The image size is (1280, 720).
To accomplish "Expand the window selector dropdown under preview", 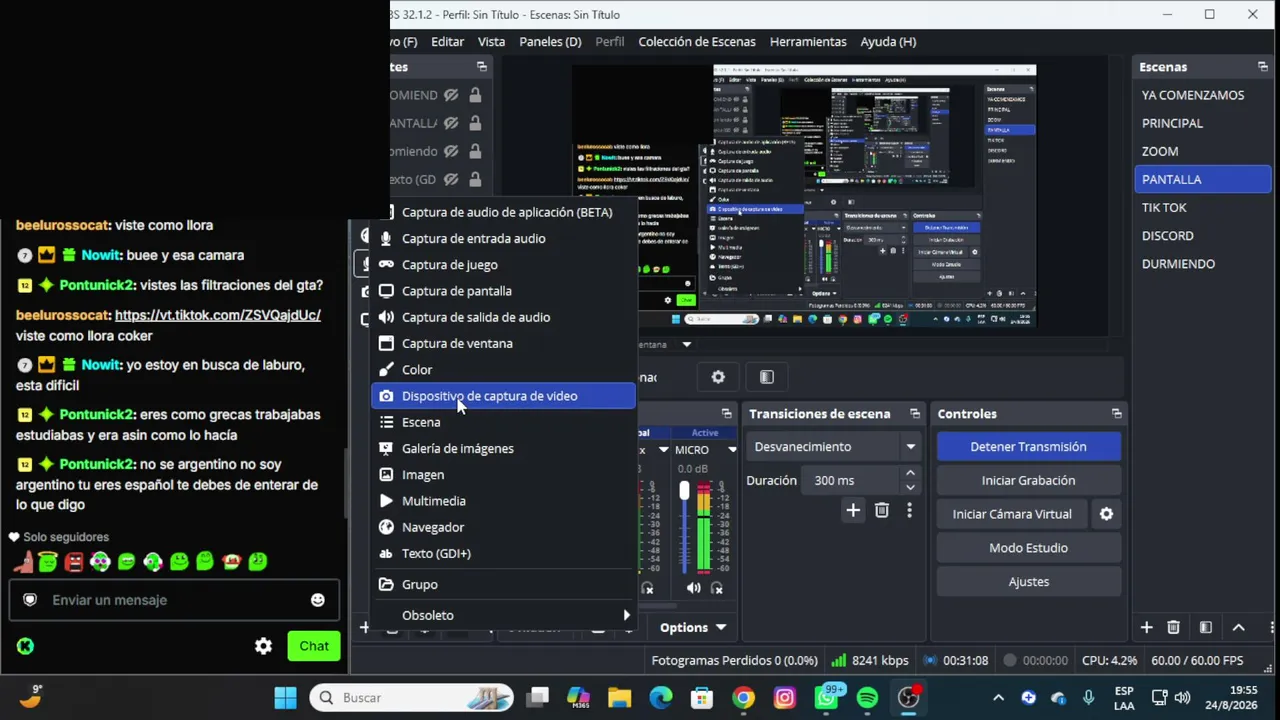I will [x=686, y=344].
